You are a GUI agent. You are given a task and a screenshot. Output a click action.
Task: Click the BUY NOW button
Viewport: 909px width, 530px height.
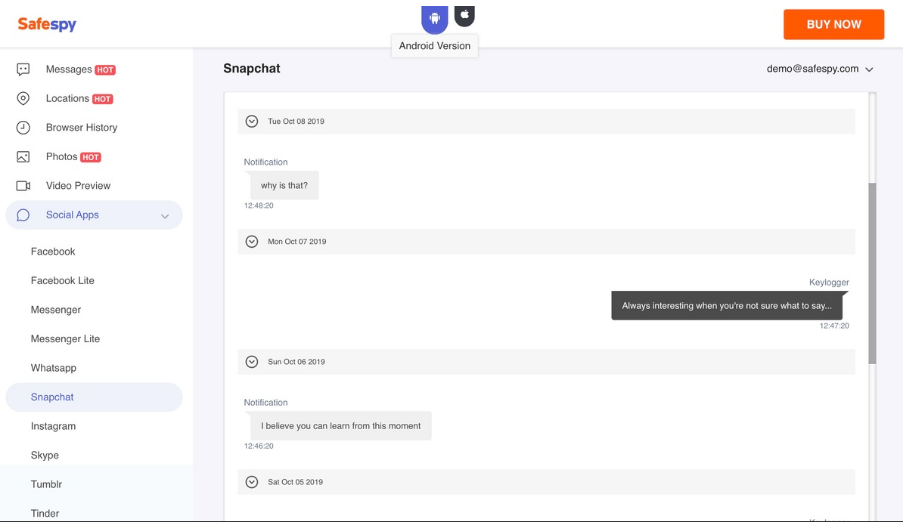(833, 24)
